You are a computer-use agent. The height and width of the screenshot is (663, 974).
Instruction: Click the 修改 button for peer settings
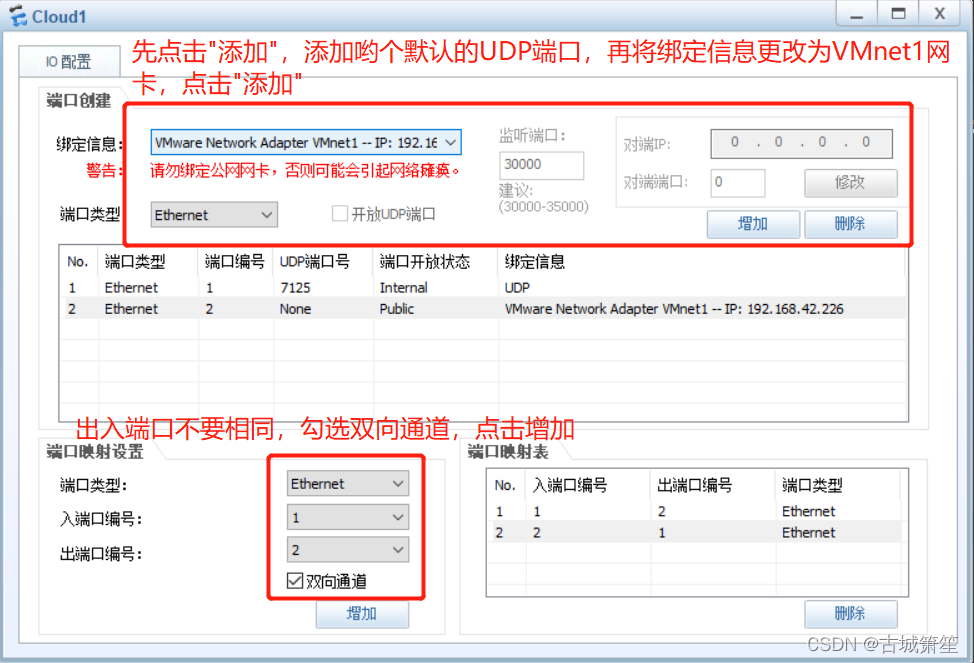[x=850, y=183]
